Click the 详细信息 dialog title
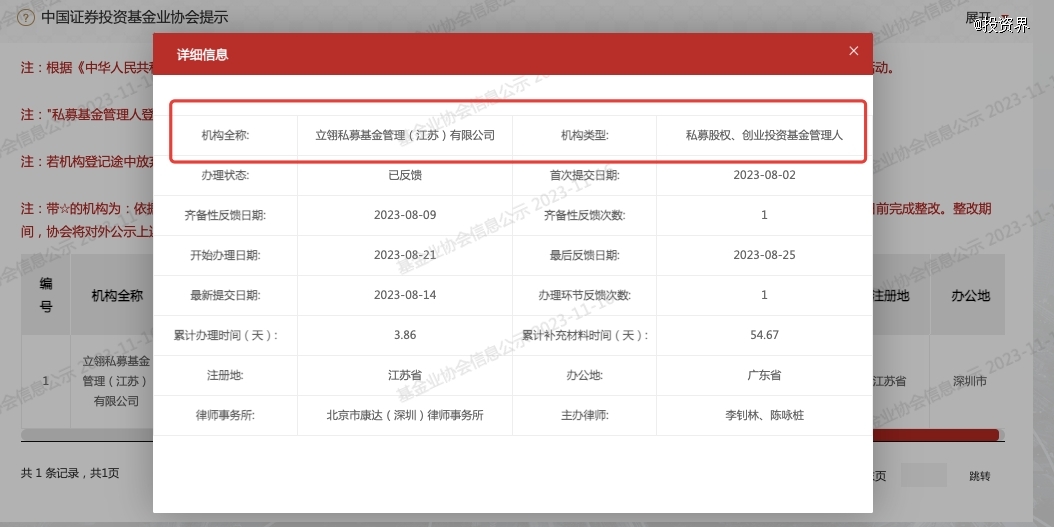Screen dimensions: 1054x527 [202, 54]
